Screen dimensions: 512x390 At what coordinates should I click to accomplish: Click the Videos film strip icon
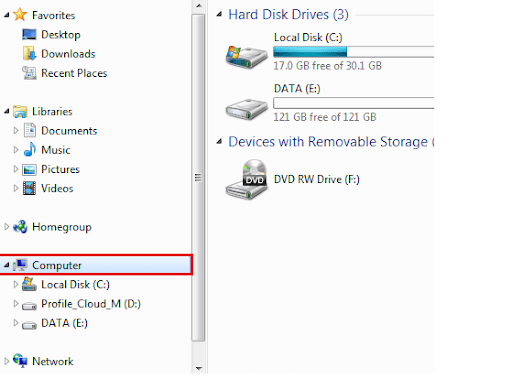29,188
